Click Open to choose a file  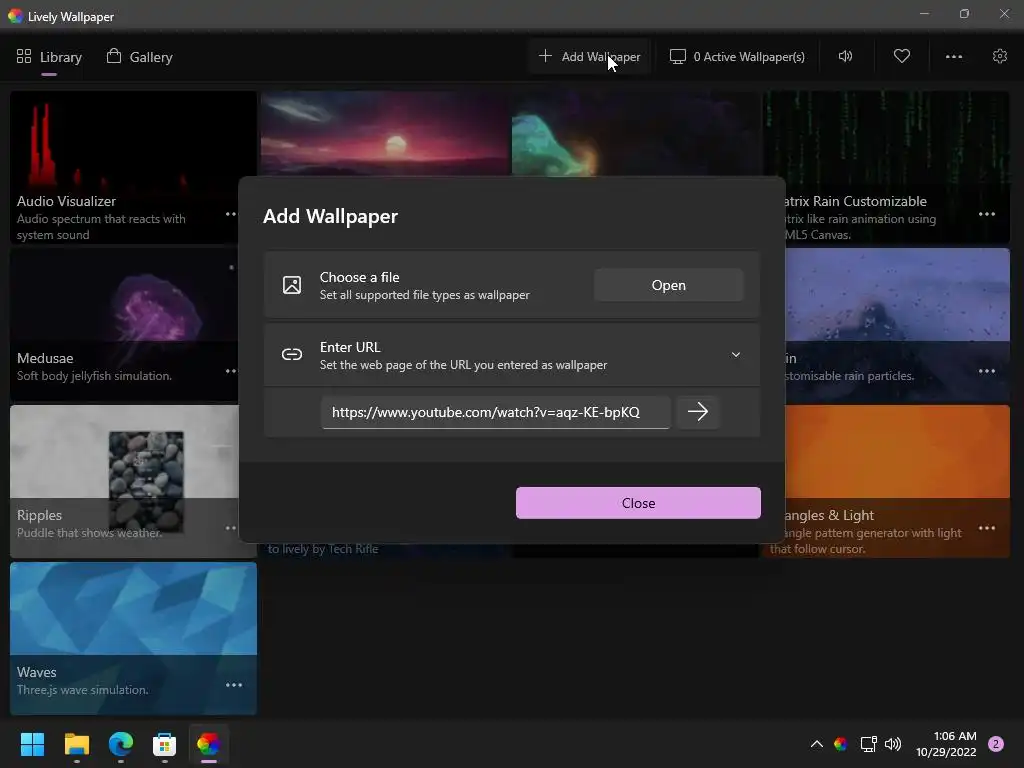[x=669, y=285]
